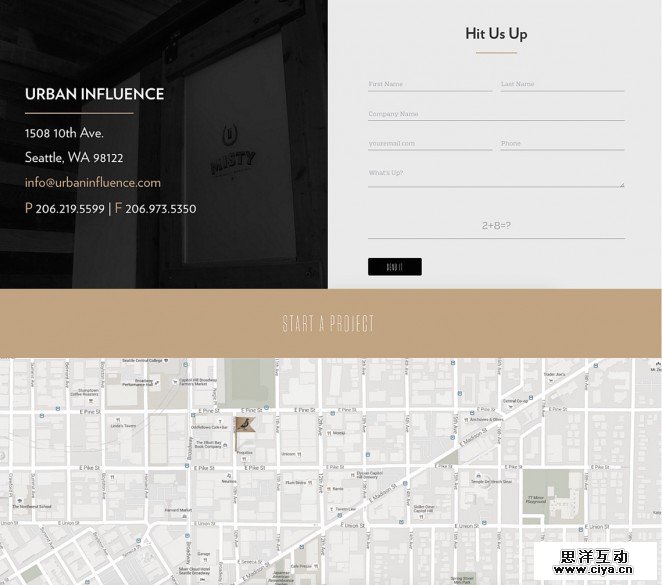Focus the Company Name input
Screen dimensions: 662x585
click(x=495, y=114)
